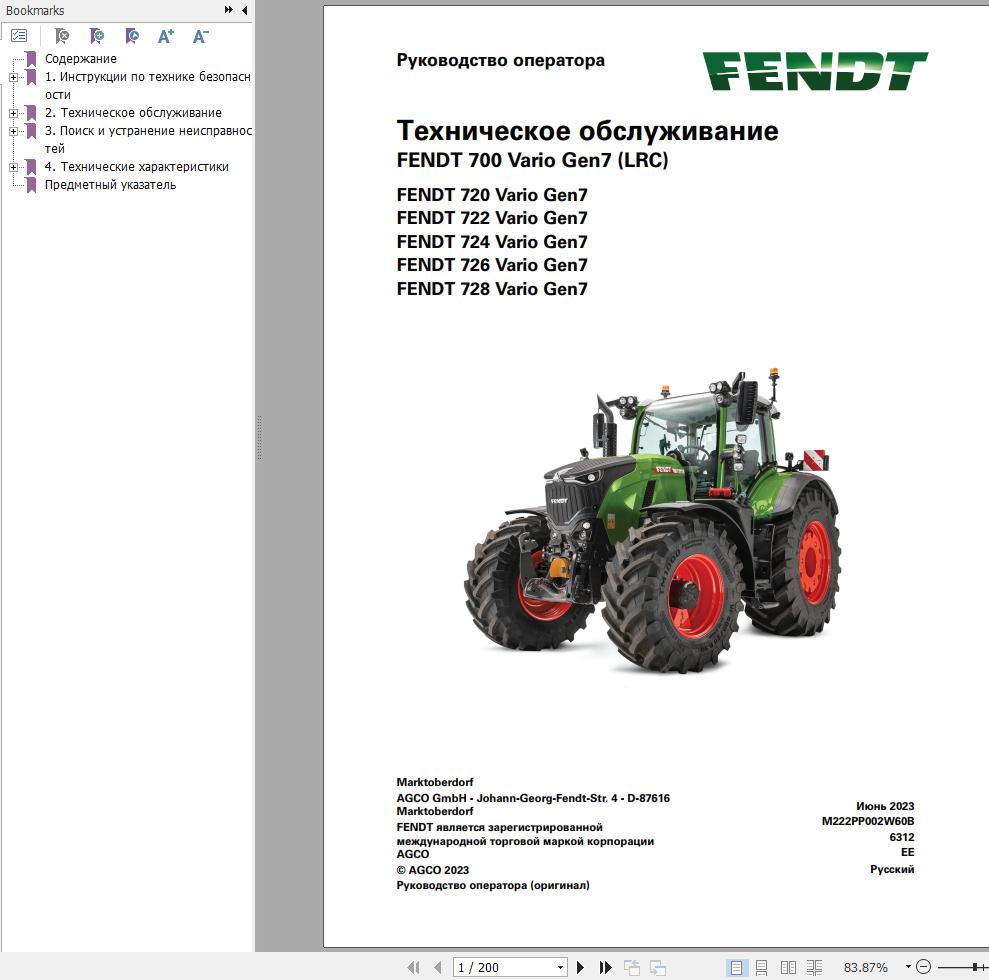The height and width of the screenshot is (980, 989).
Task: Open bookmark '2. Техническое обслуживание'
Action: tap(133, 113)
